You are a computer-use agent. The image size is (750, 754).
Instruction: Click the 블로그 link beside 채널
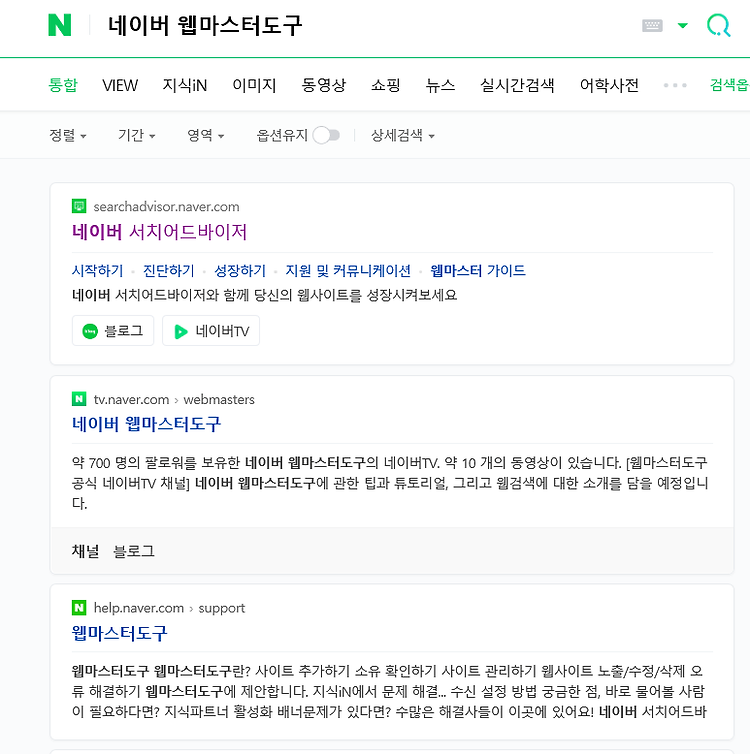tap(134, 551)
